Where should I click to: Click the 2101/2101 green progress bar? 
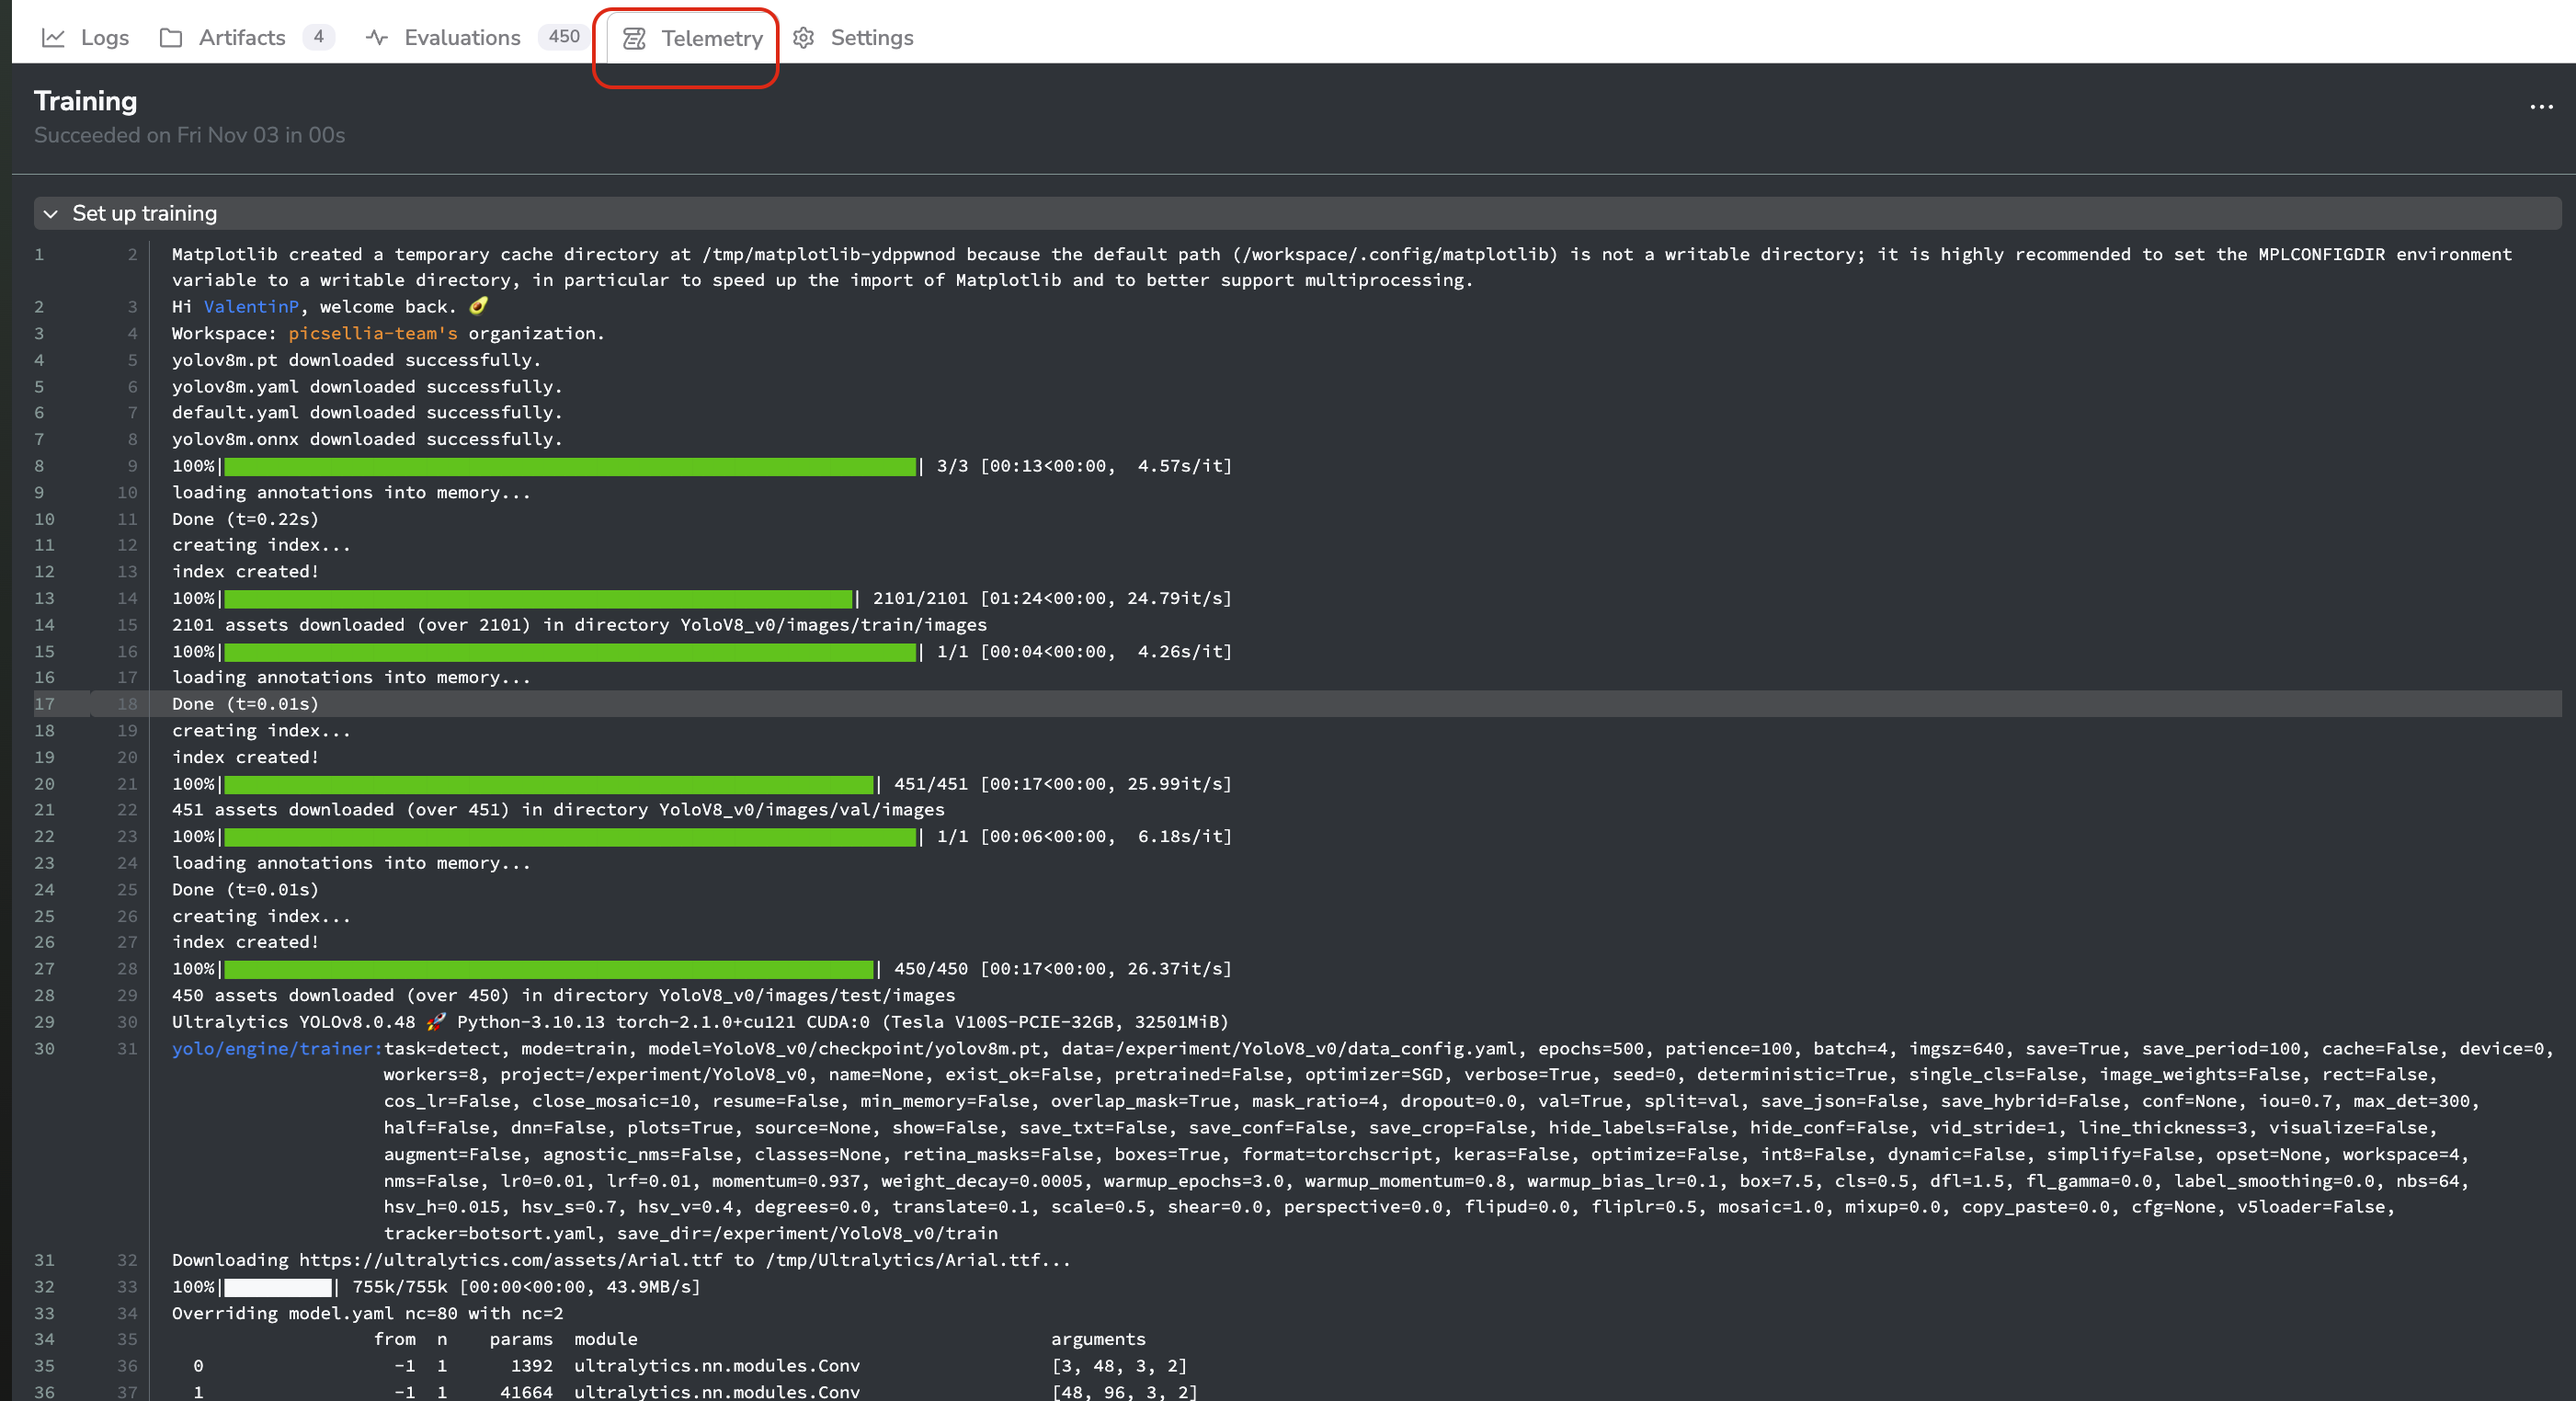[539, 599]
